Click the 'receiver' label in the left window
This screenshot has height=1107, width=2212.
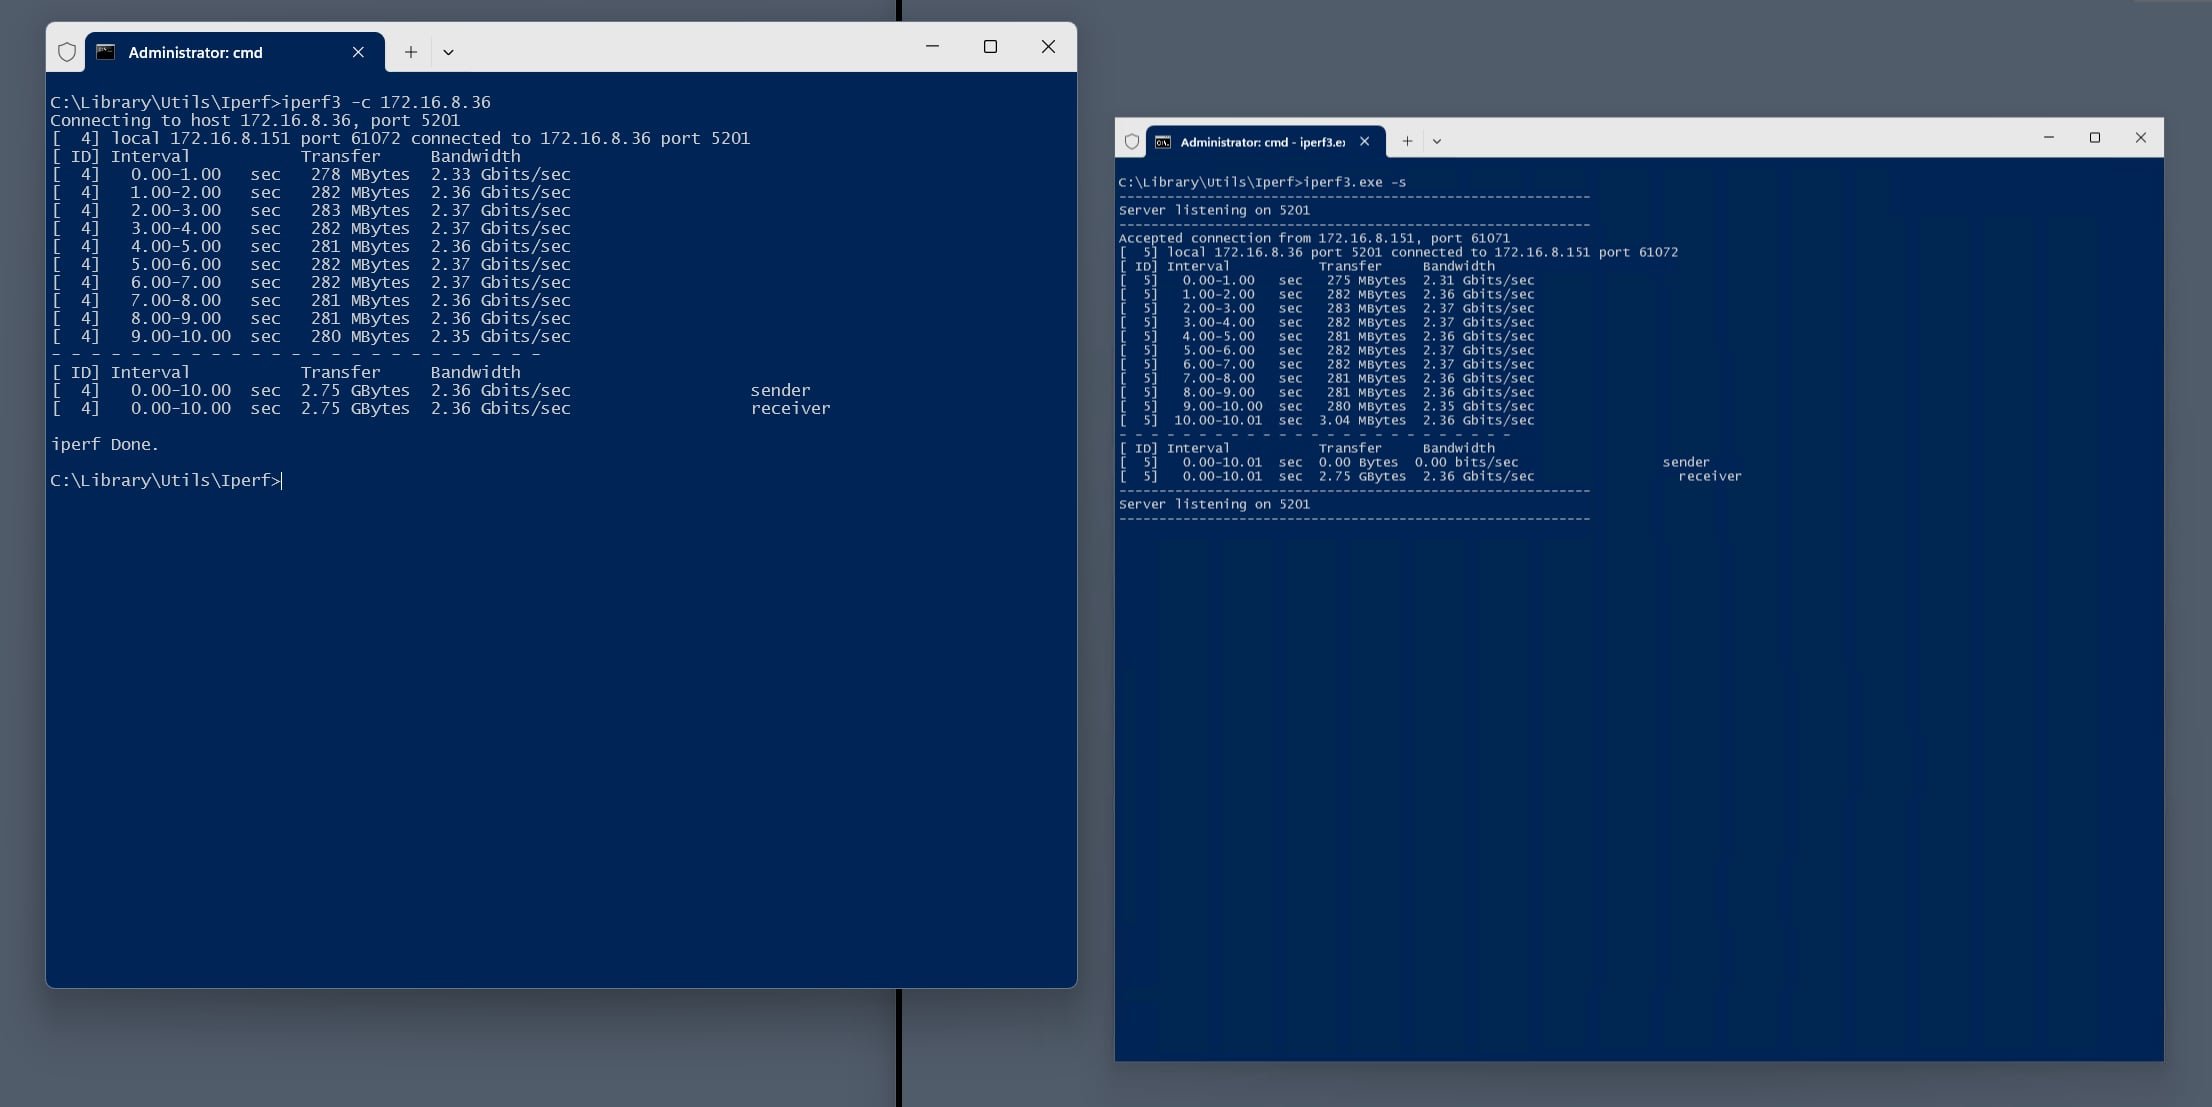coord(790,408)
